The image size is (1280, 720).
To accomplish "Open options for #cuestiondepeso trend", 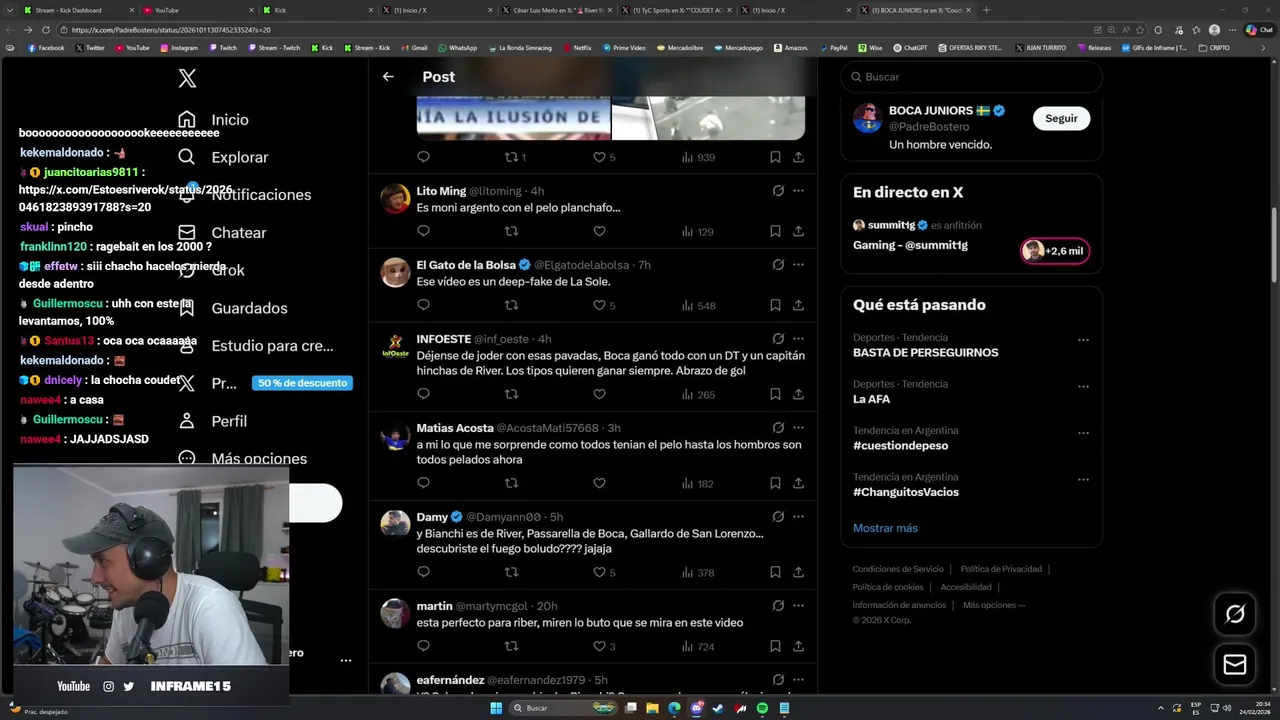I will (1083, 433).
